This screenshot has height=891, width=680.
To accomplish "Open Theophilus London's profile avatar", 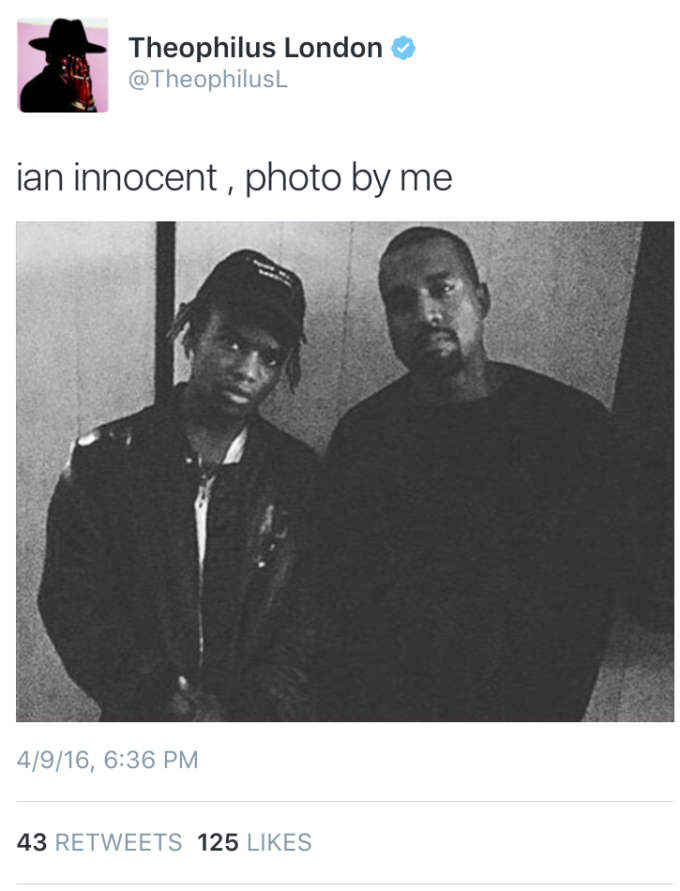I will (62, 65).
